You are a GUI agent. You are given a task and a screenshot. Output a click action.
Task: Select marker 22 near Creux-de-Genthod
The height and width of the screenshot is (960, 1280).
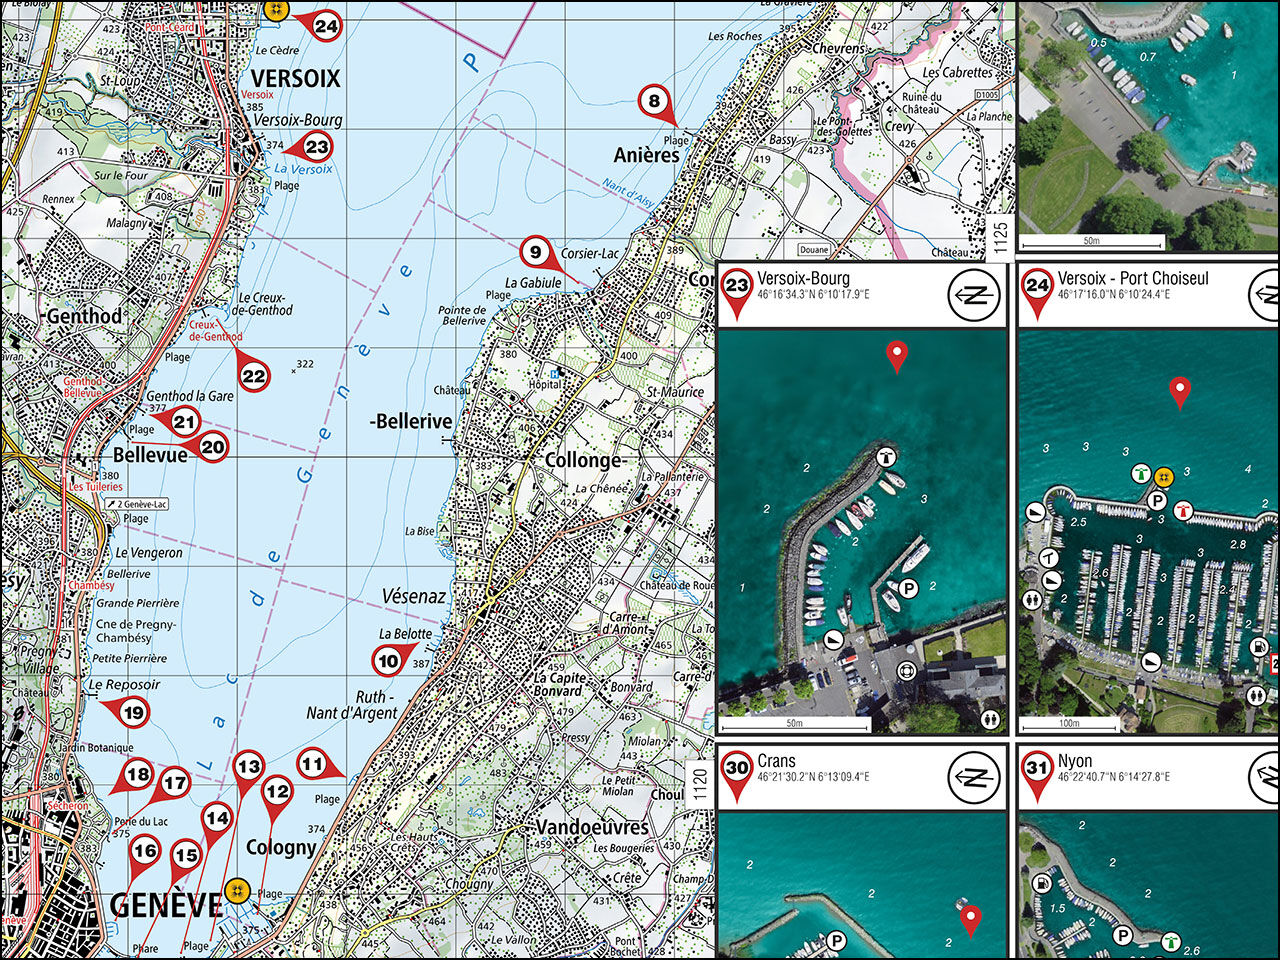254,376
